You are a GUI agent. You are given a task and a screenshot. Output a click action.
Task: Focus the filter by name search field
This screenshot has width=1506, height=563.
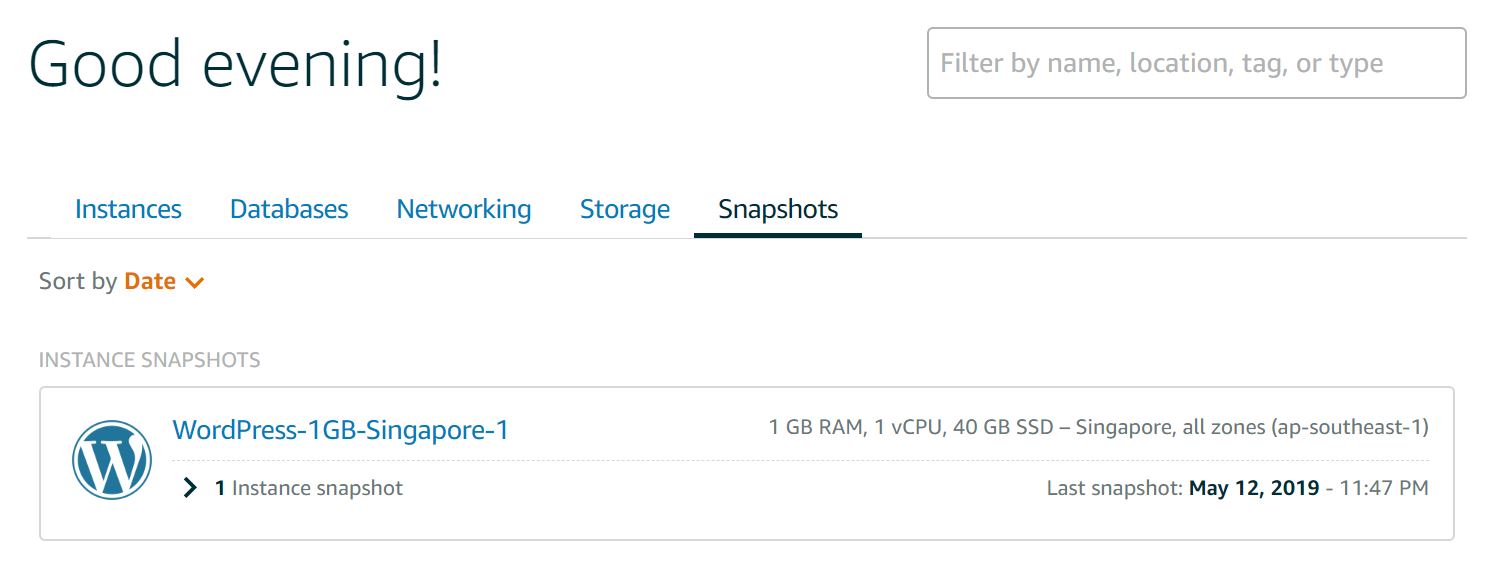[x=1197, y=63]
